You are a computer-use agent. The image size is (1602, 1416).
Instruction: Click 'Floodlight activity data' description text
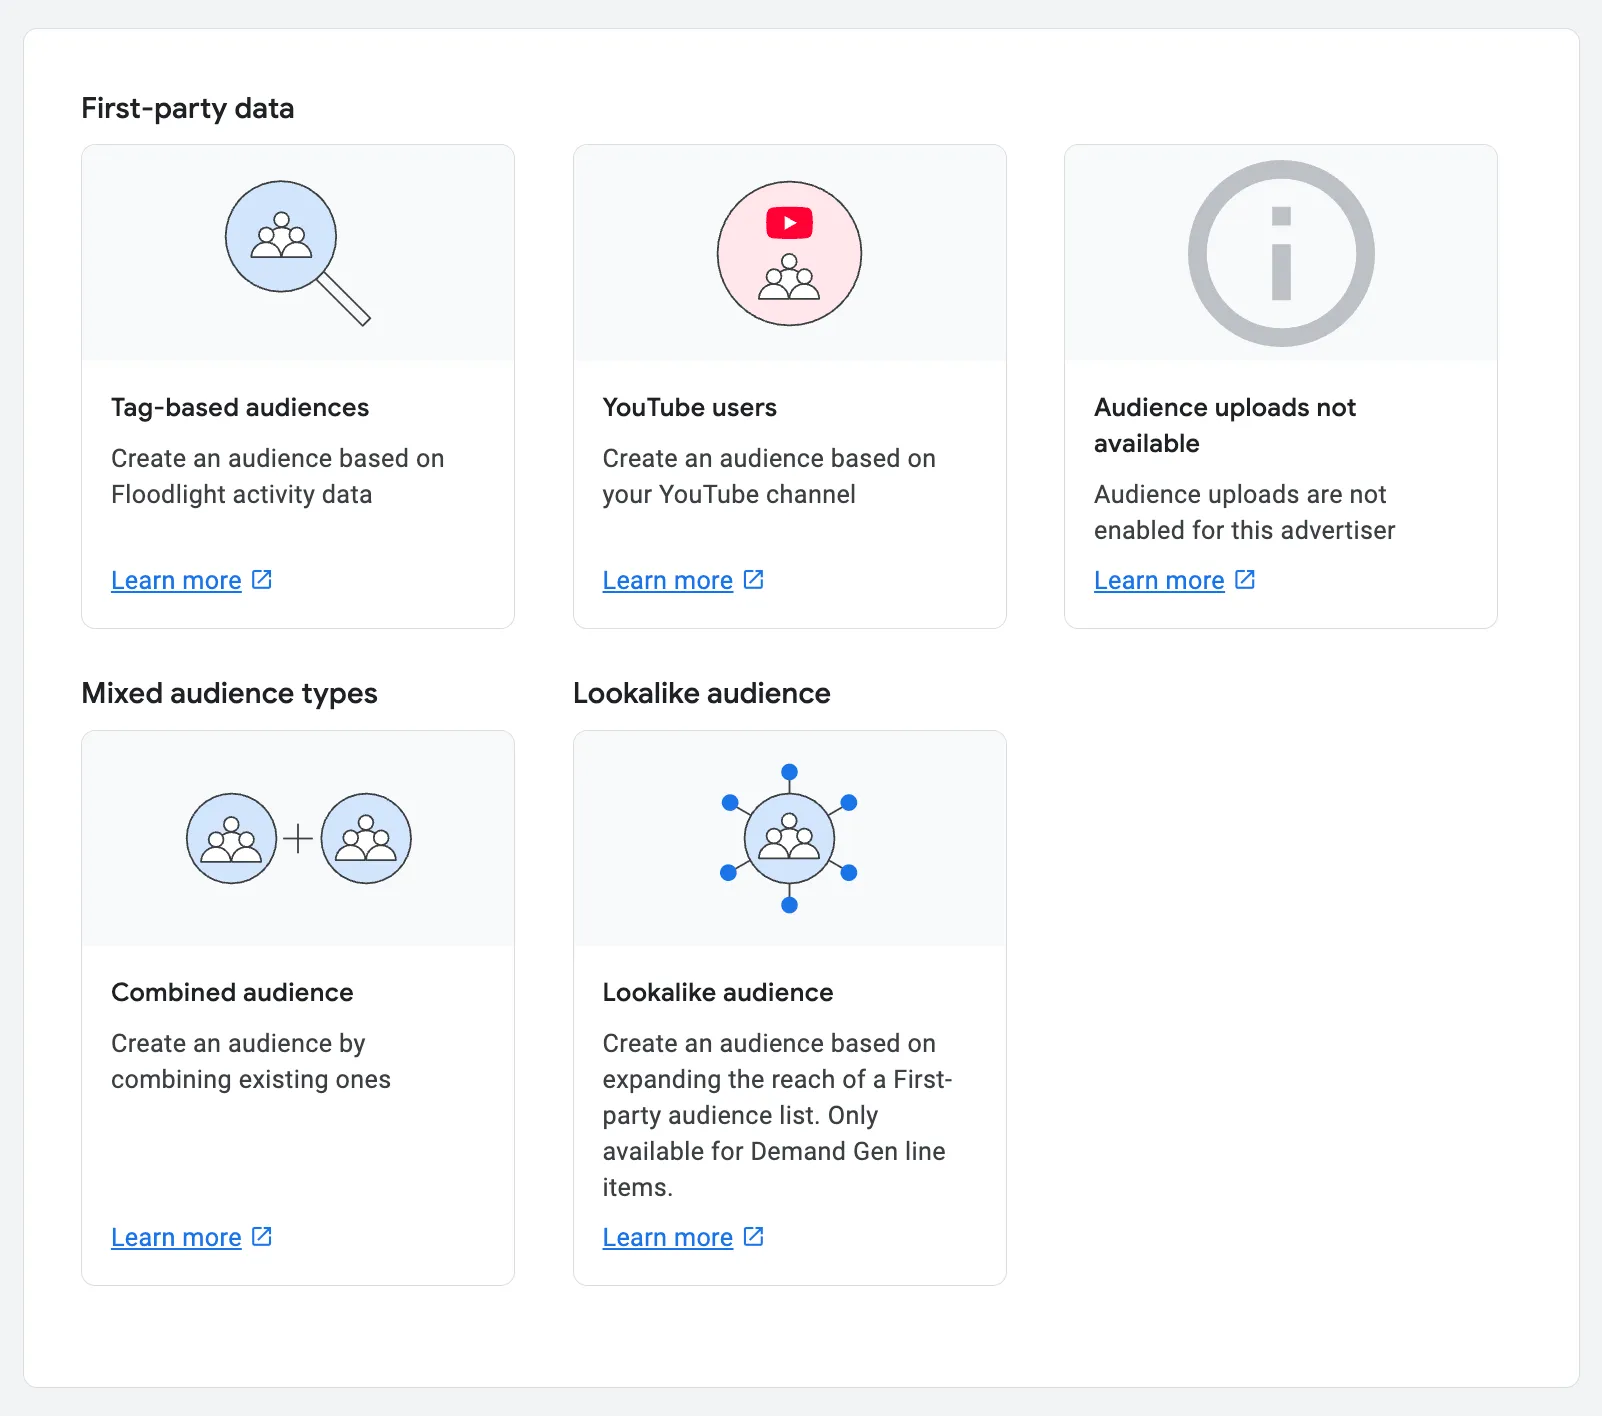(x=241, y=494)
